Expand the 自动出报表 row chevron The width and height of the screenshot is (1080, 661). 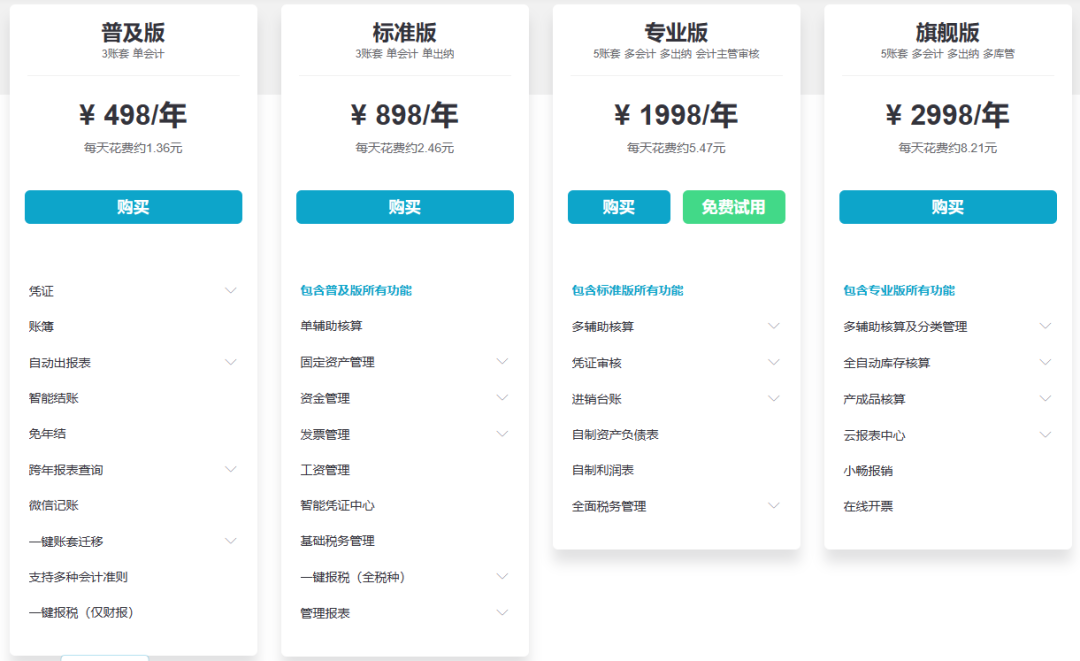[231, 362]
